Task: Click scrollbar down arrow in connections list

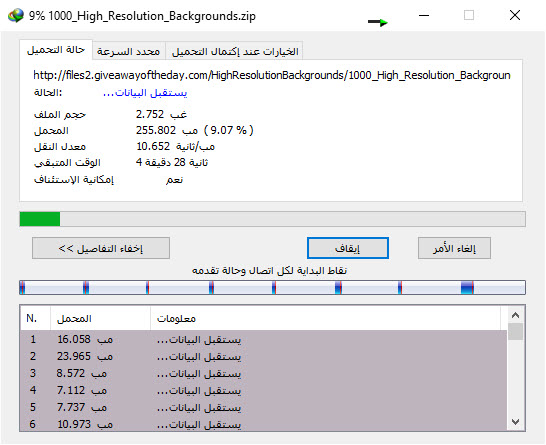Action: (x=516, y=422)
